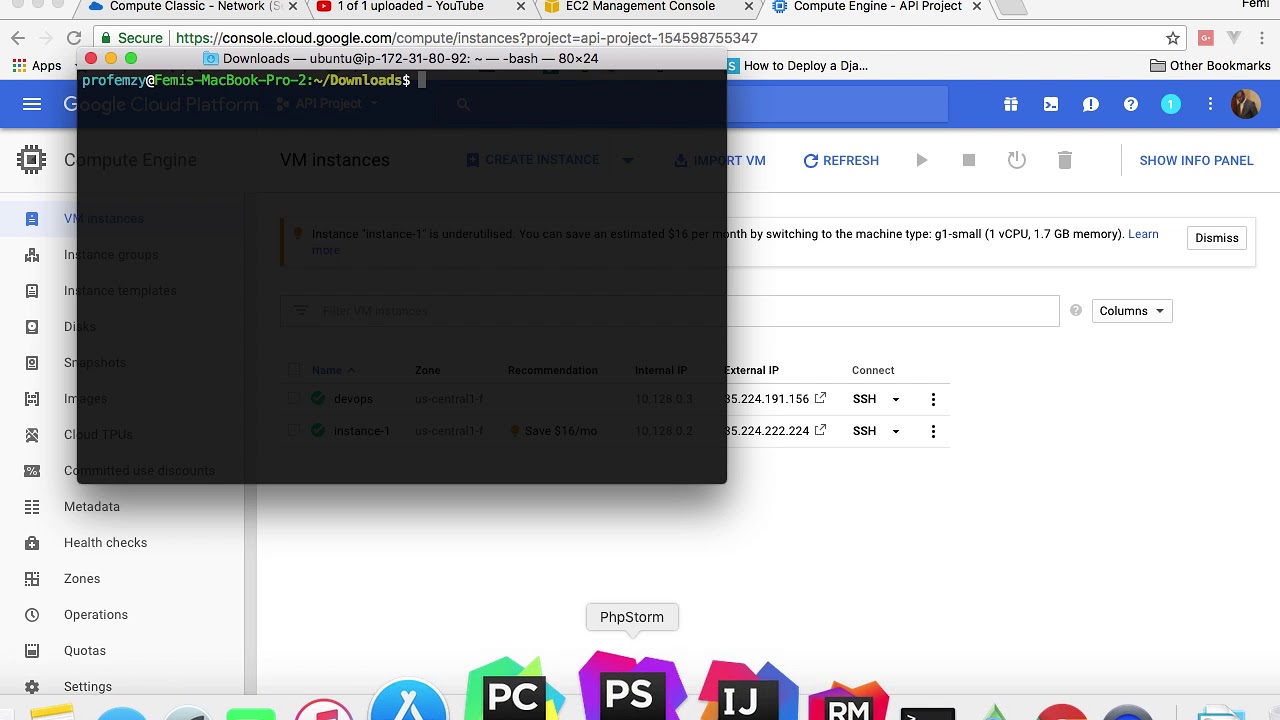Open the Google Cloud navigation hamburger menu

32,104
